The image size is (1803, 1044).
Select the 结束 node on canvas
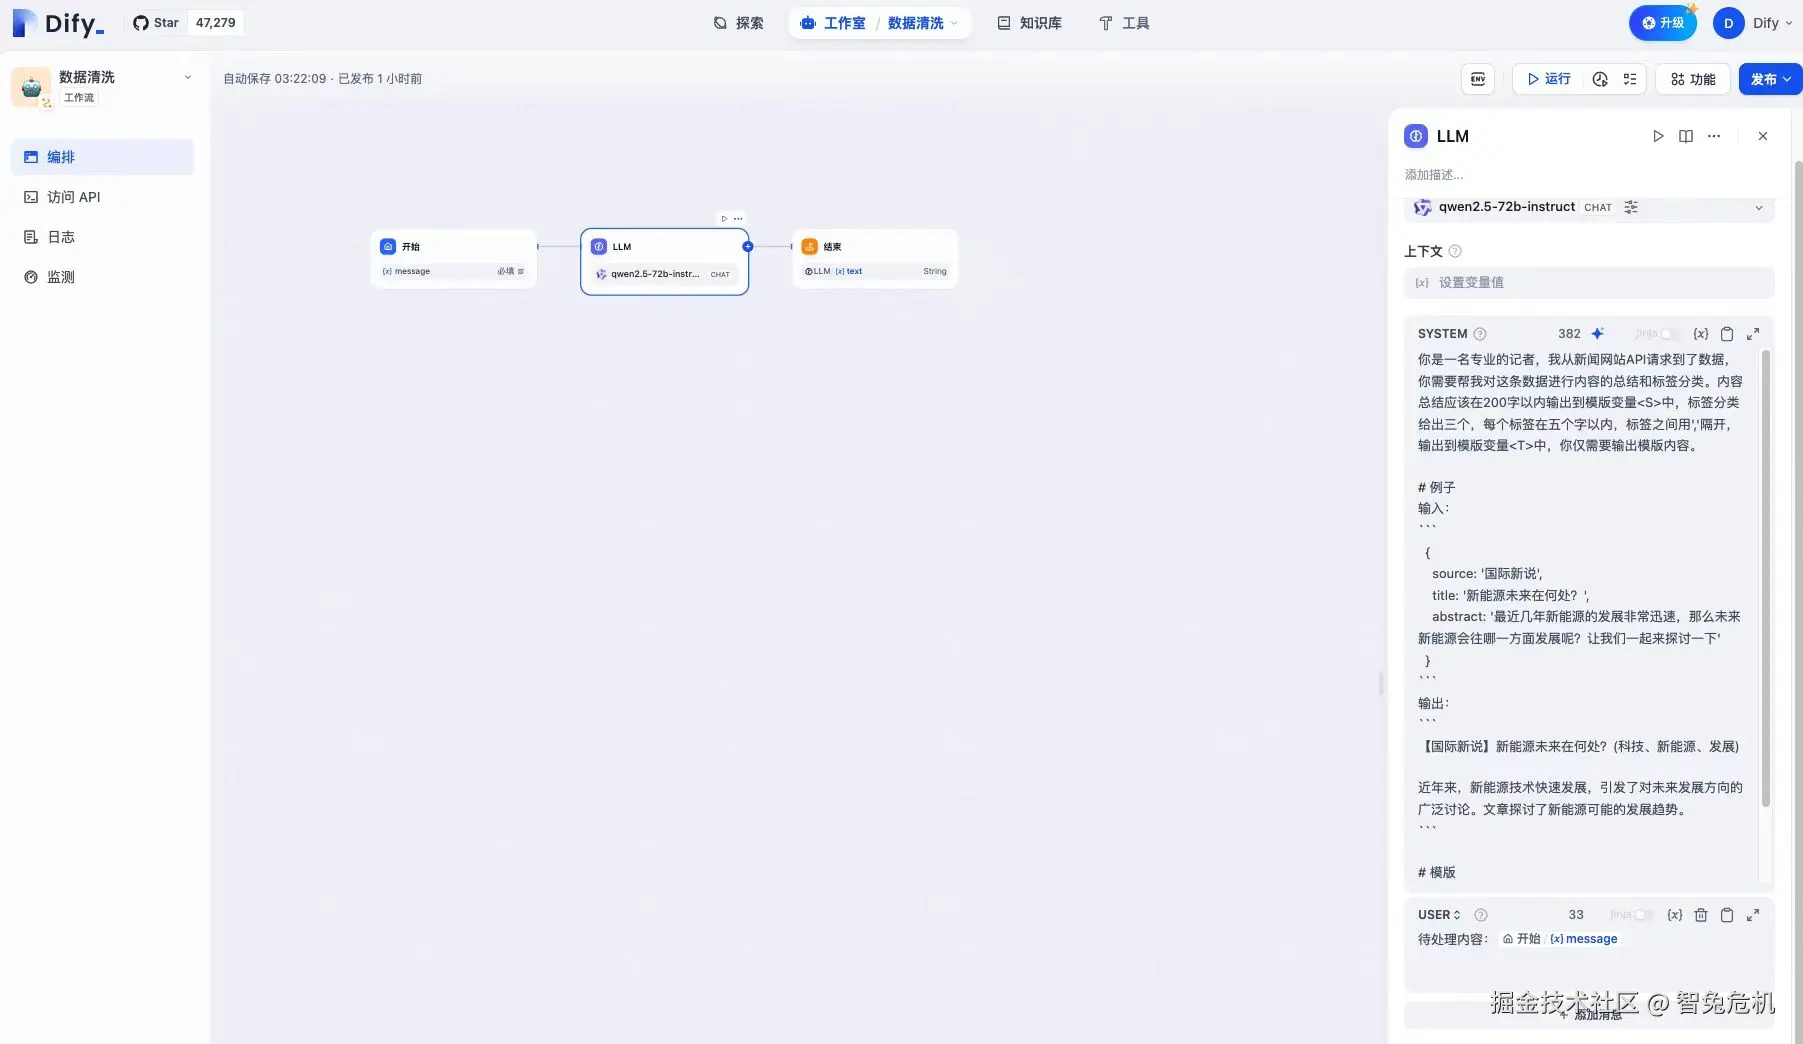[875, 259]
